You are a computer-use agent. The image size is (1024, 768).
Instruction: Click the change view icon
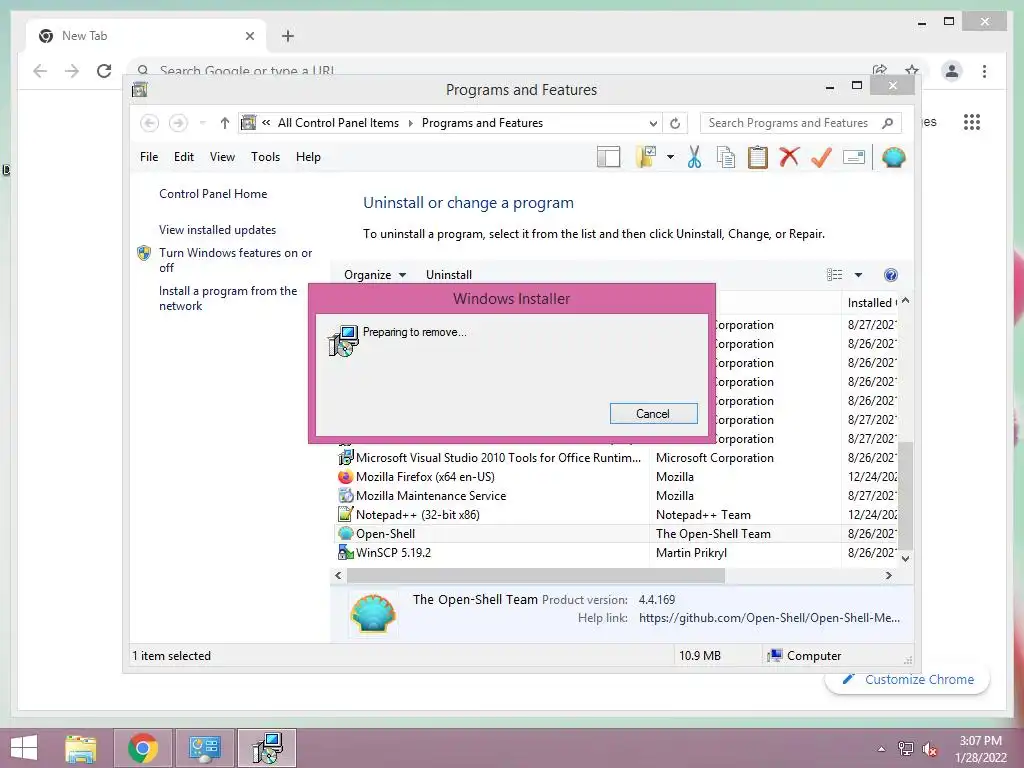(835, 275)
